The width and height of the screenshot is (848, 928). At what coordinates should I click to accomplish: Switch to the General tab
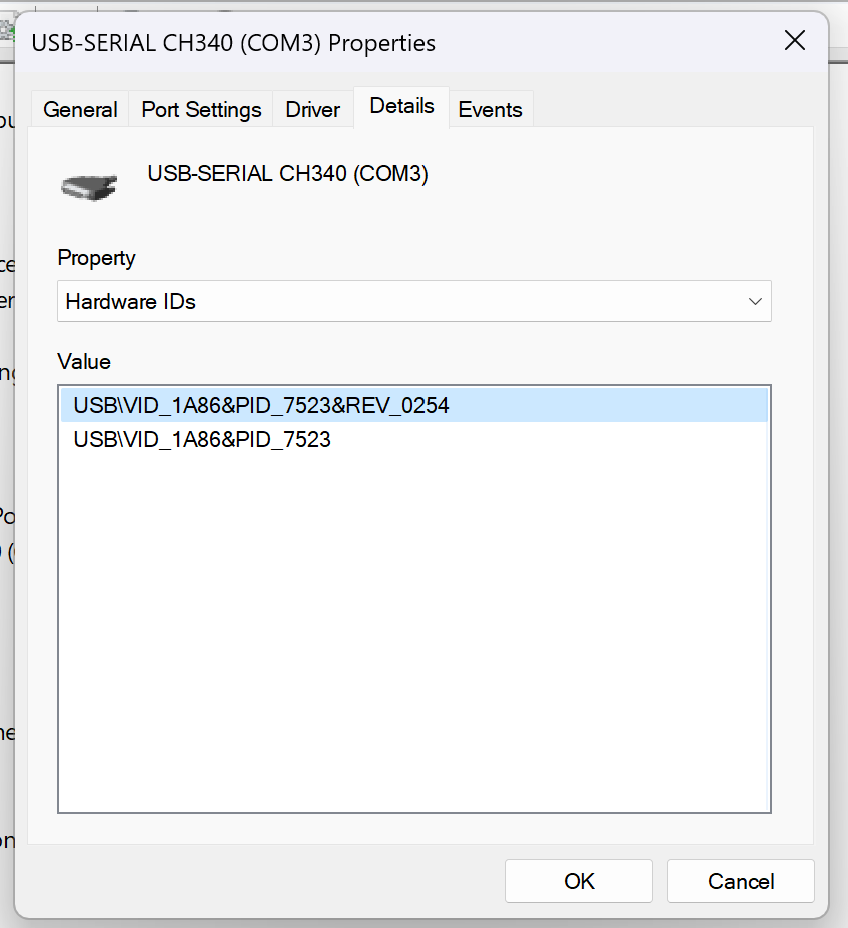[x=80, y=110]
